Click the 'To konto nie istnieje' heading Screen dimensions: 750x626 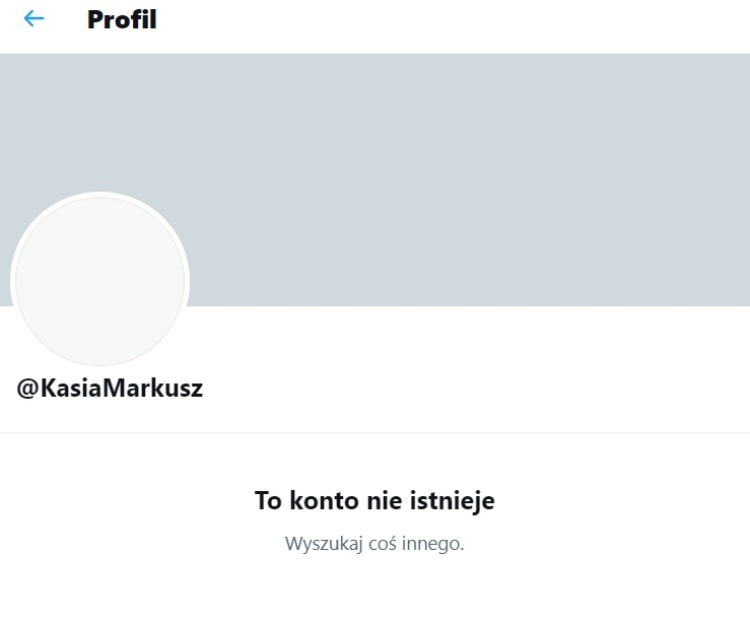pos(375,501)
